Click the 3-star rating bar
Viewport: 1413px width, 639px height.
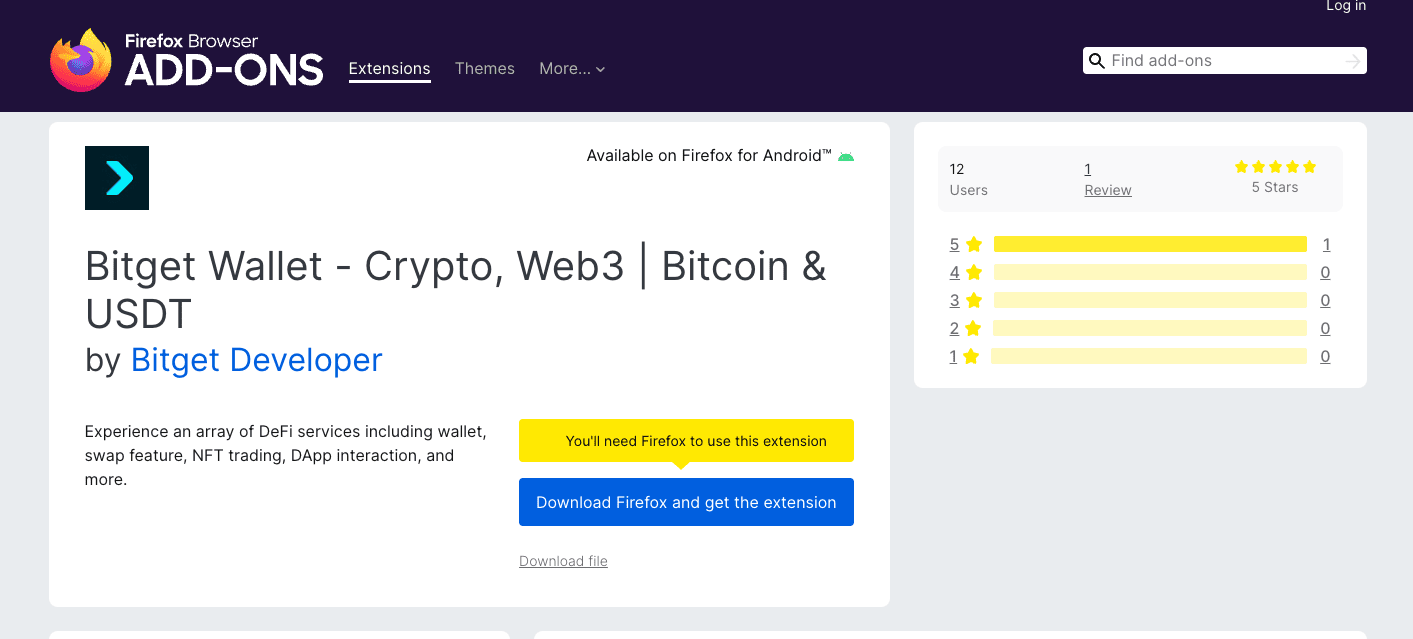[1150, 300]
